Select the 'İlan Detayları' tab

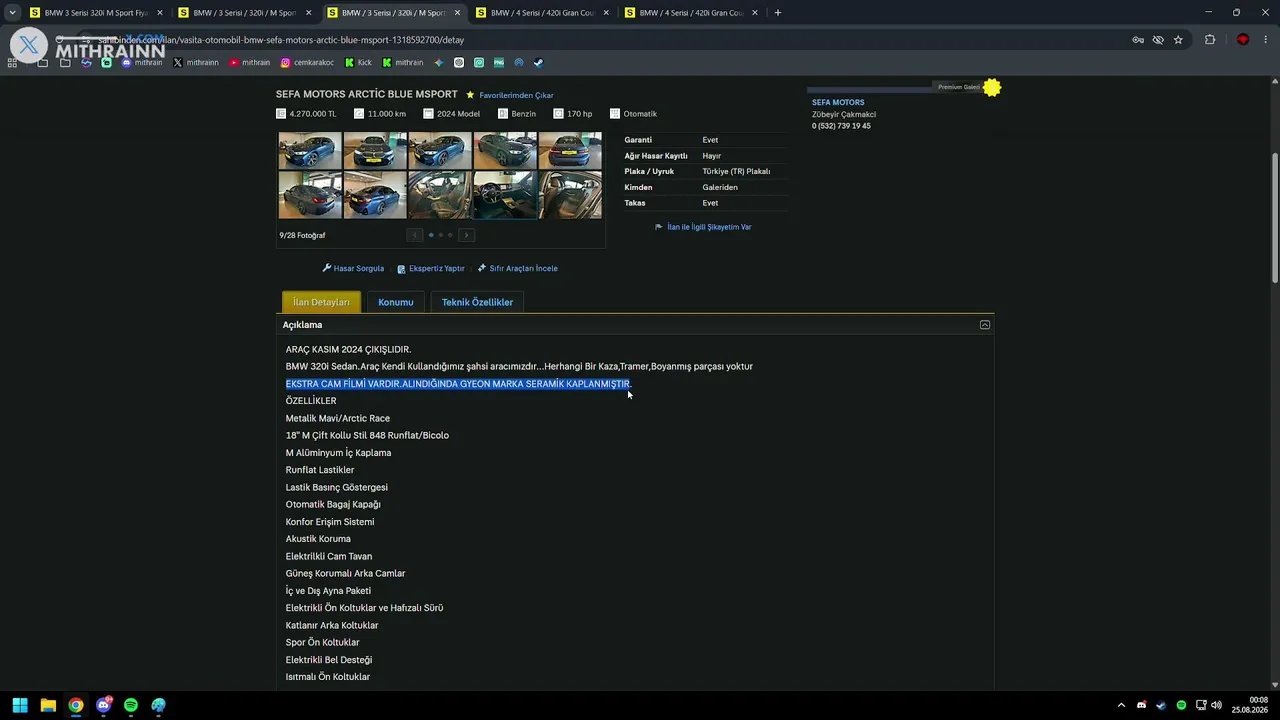tap(321, 302)
